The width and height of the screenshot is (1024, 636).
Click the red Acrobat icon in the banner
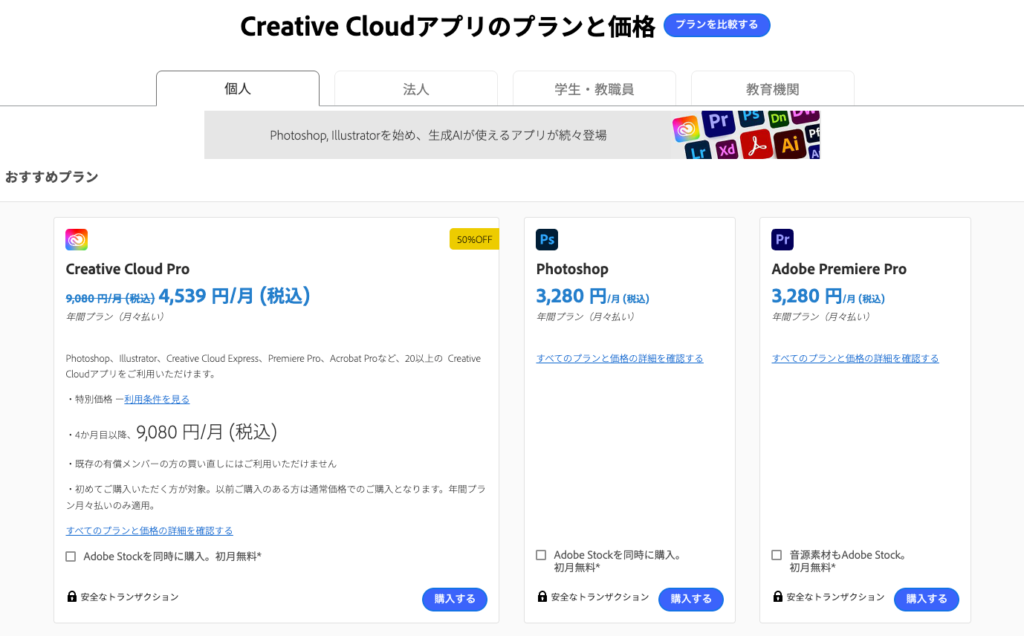756,147
